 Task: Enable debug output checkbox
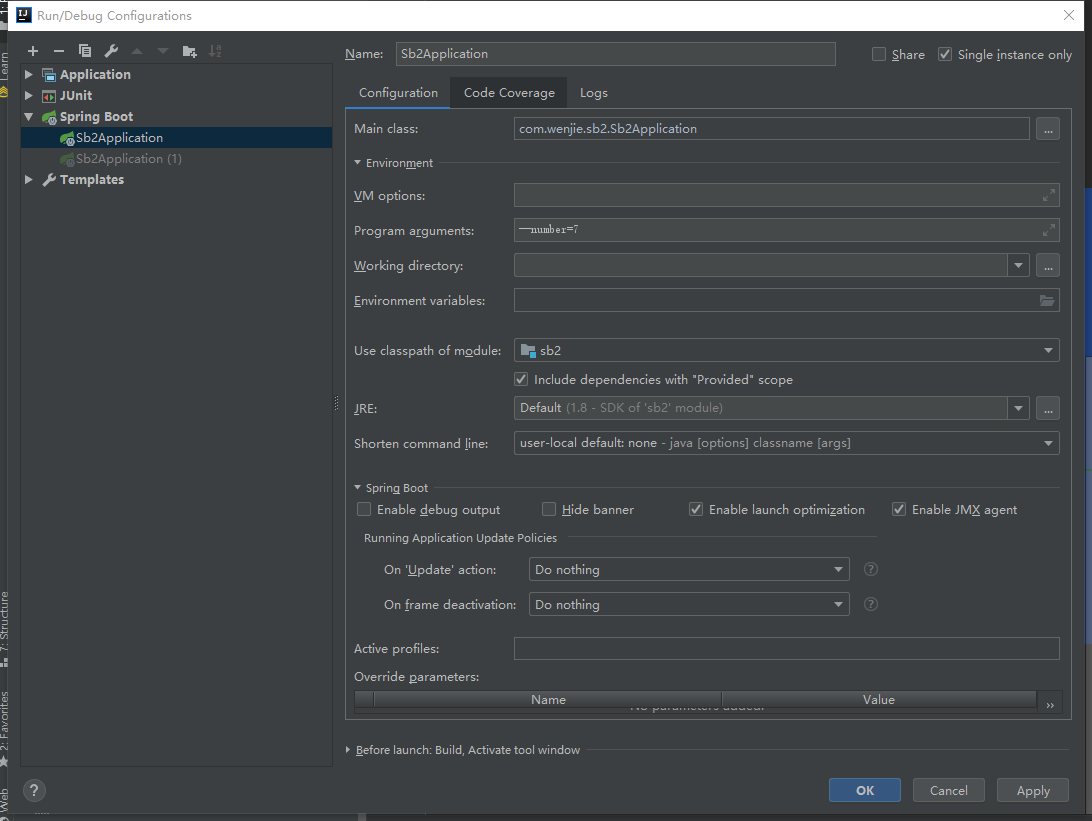coord(364,510)
